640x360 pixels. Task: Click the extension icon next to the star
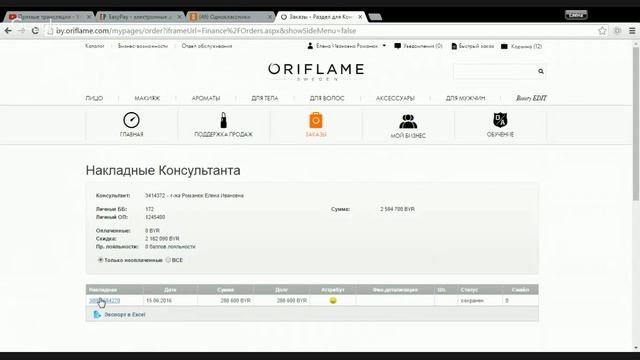point(617,31)
